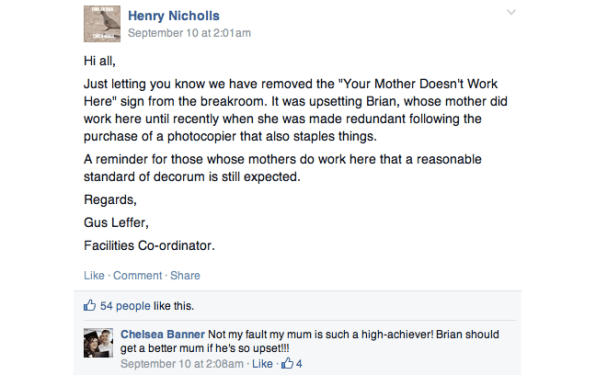Click Comment under the post
This screenshot has width=596, height=375.
[138, 275]
